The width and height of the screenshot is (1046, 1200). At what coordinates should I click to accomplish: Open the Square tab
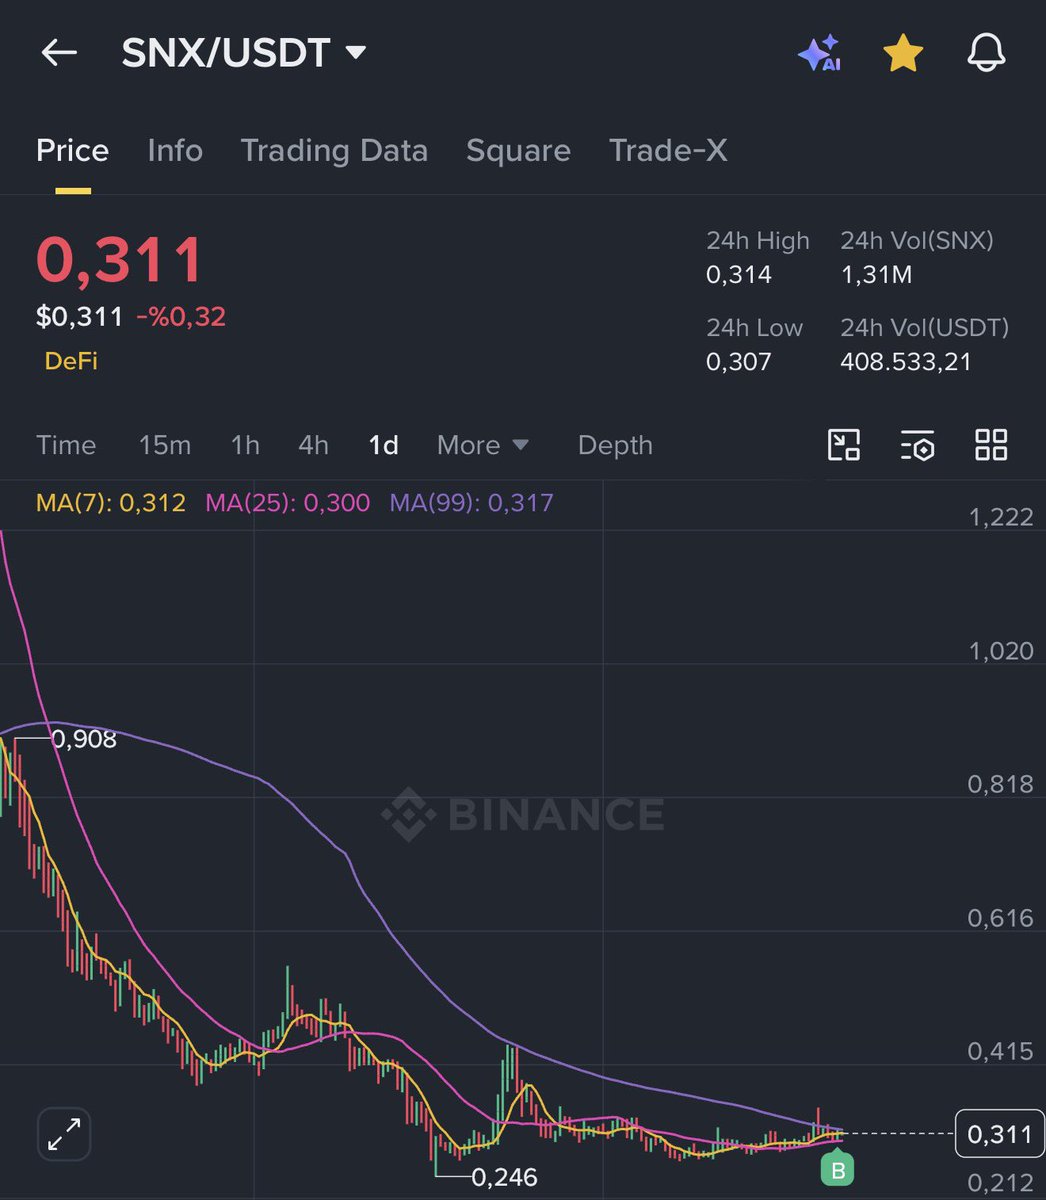[x=518, y=151]
